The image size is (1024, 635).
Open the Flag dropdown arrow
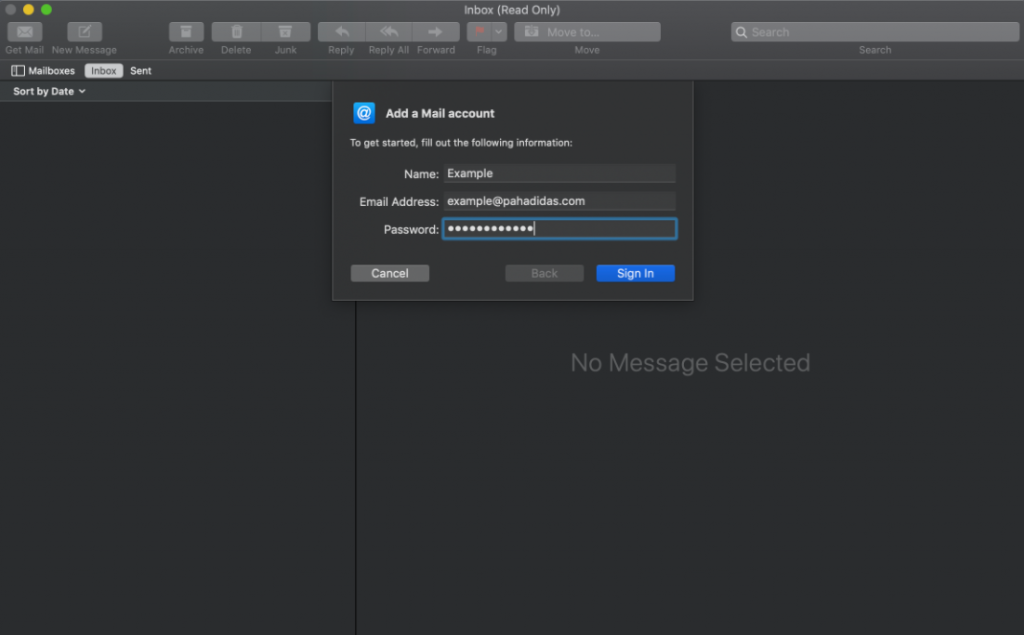(499, 32)
